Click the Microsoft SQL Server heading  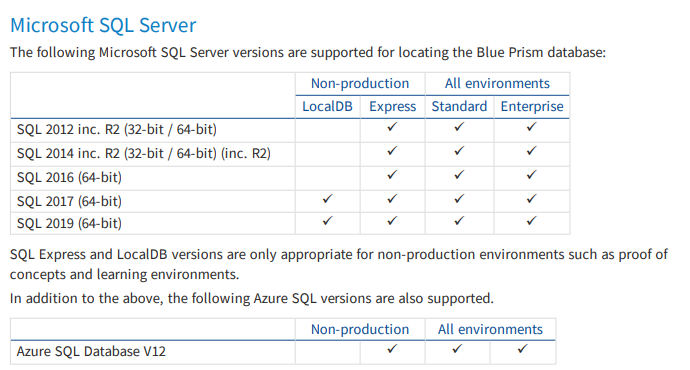(x=103, y=25)
